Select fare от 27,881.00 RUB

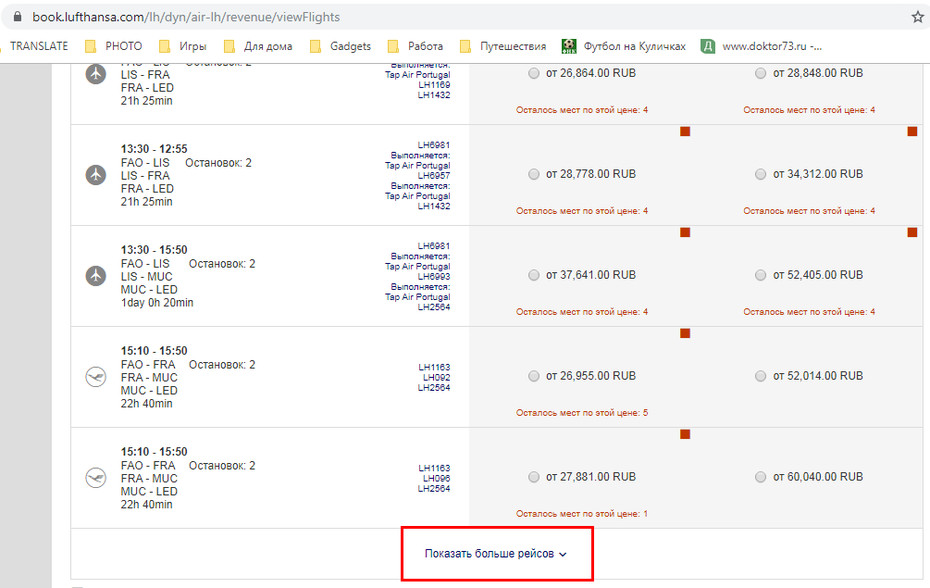coord(534,476)
